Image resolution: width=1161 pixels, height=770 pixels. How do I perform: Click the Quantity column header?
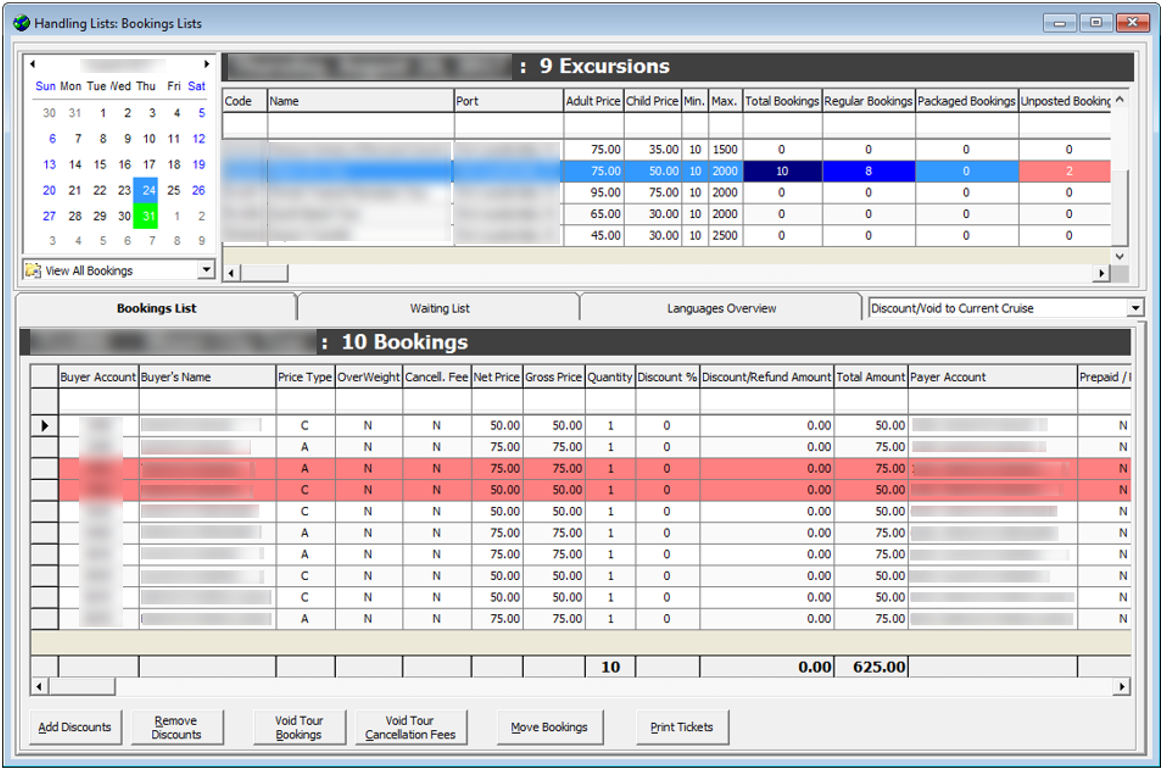610,377
